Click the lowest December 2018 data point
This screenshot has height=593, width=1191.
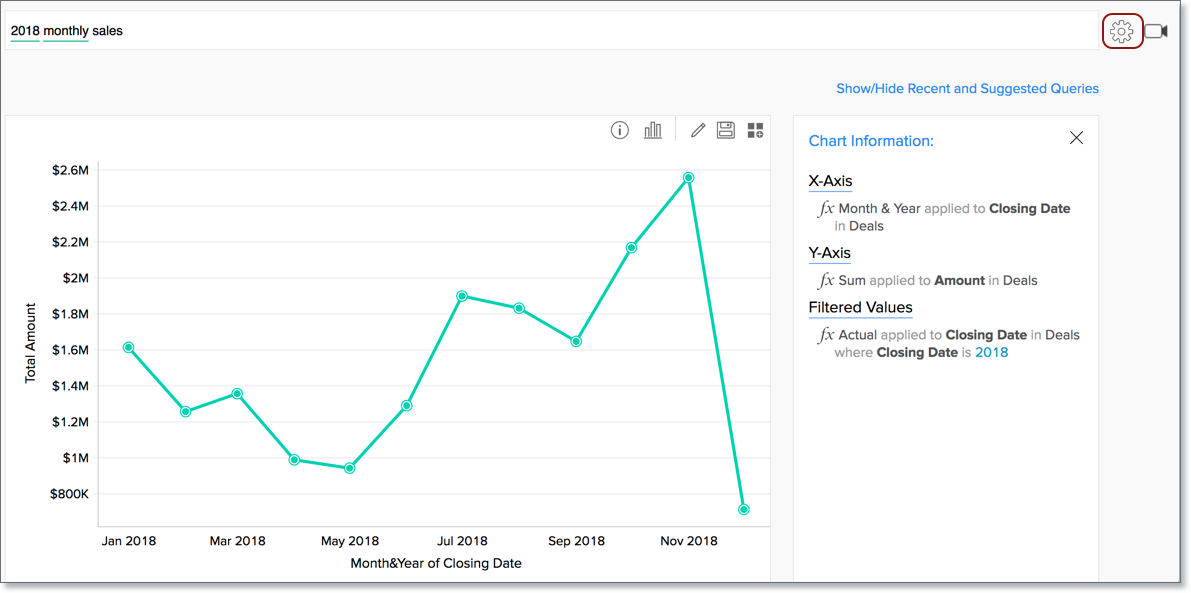coord(744,510)
